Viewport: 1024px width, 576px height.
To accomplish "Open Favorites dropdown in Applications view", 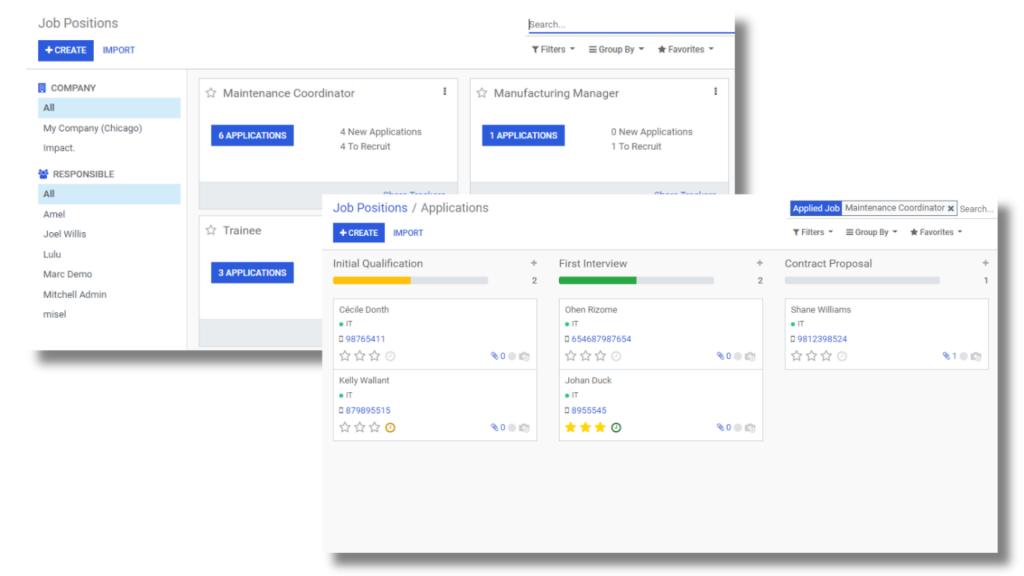I will tap(936, 232).
